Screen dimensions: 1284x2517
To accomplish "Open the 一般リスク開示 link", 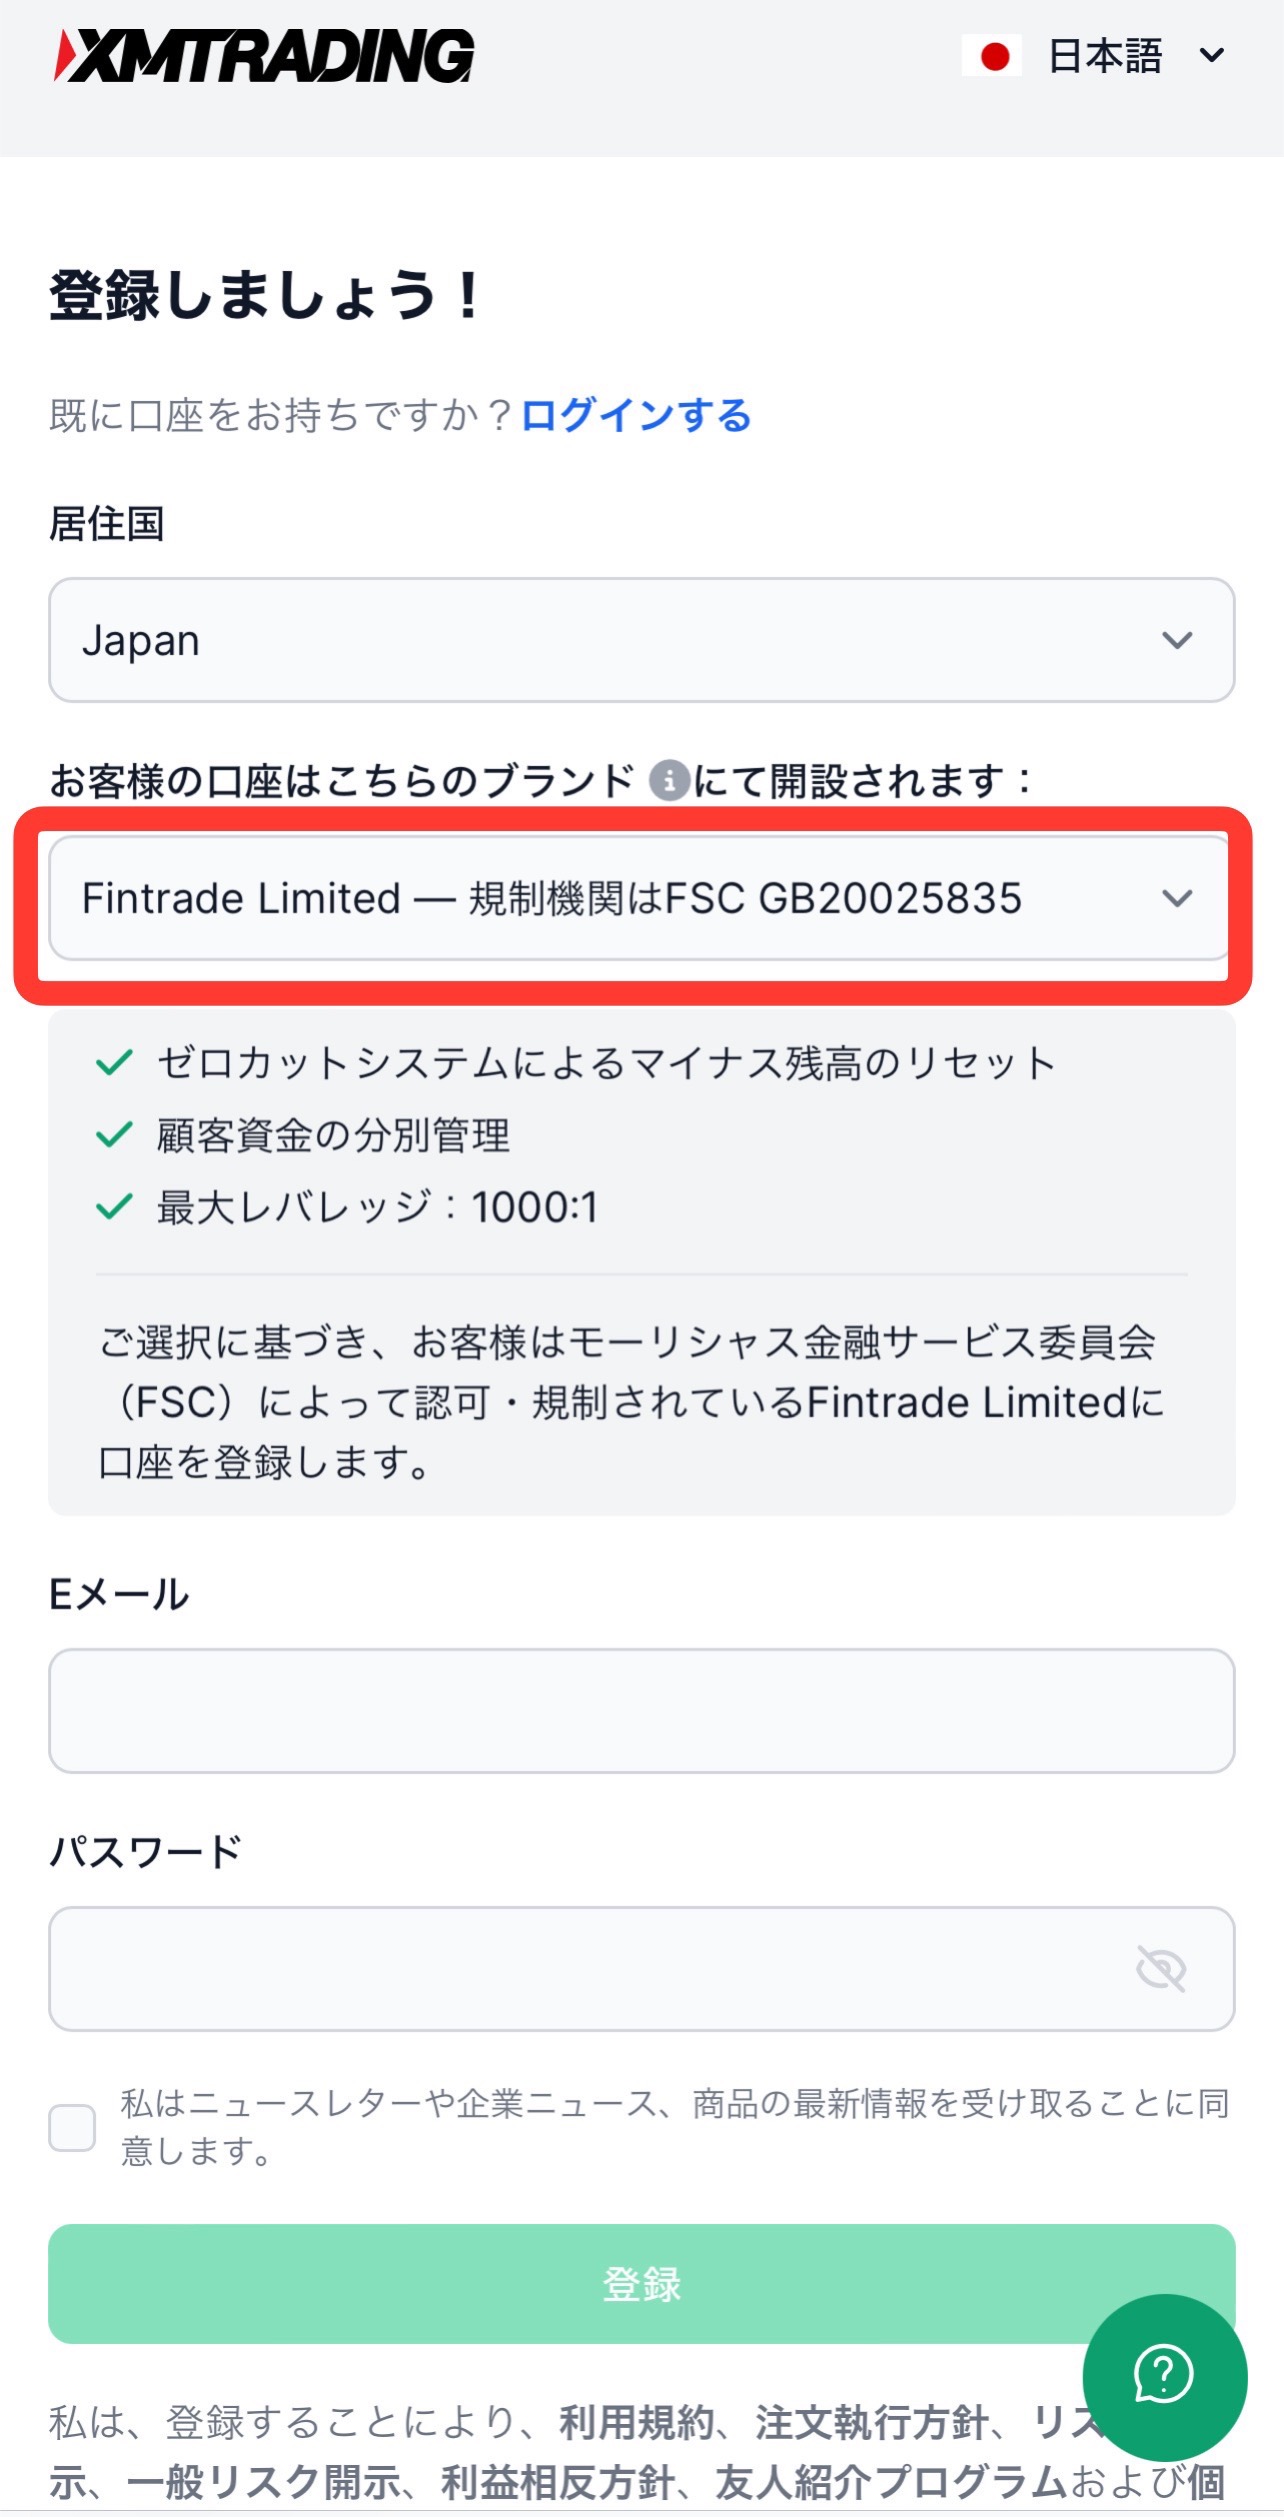I will pos(264,2483).
